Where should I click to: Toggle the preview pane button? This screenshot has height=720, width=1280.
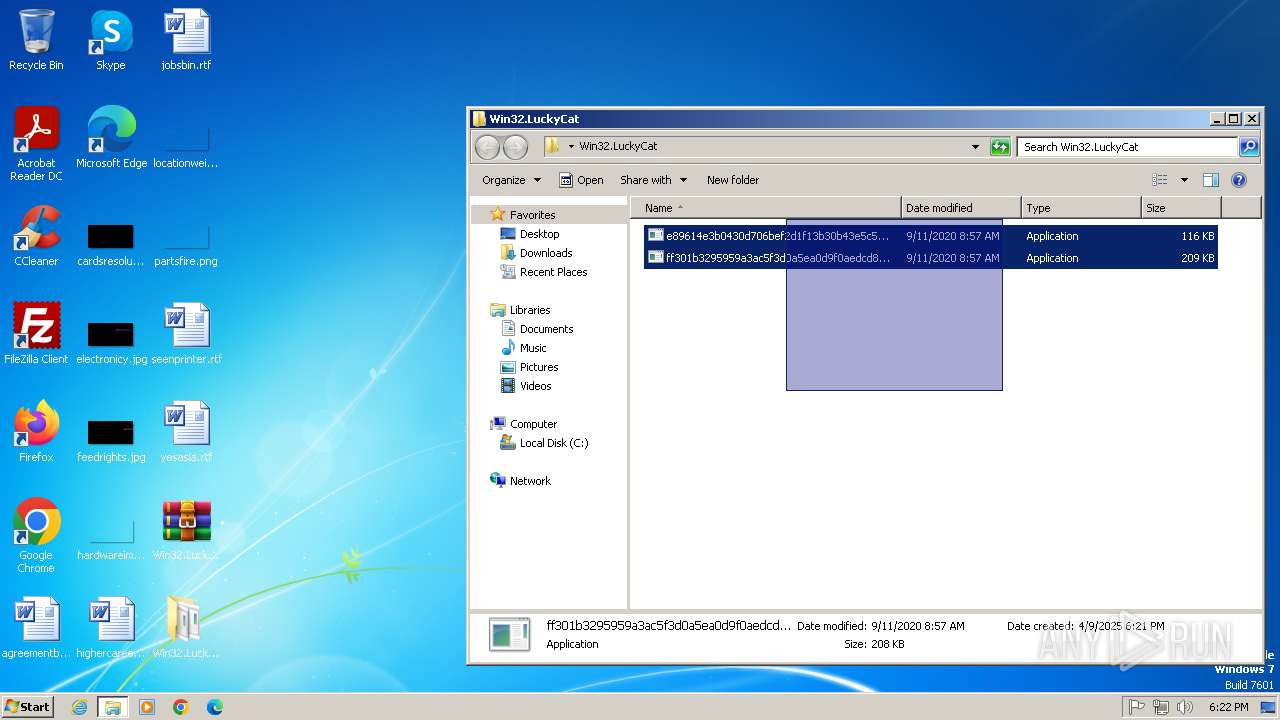(1210, 180)
